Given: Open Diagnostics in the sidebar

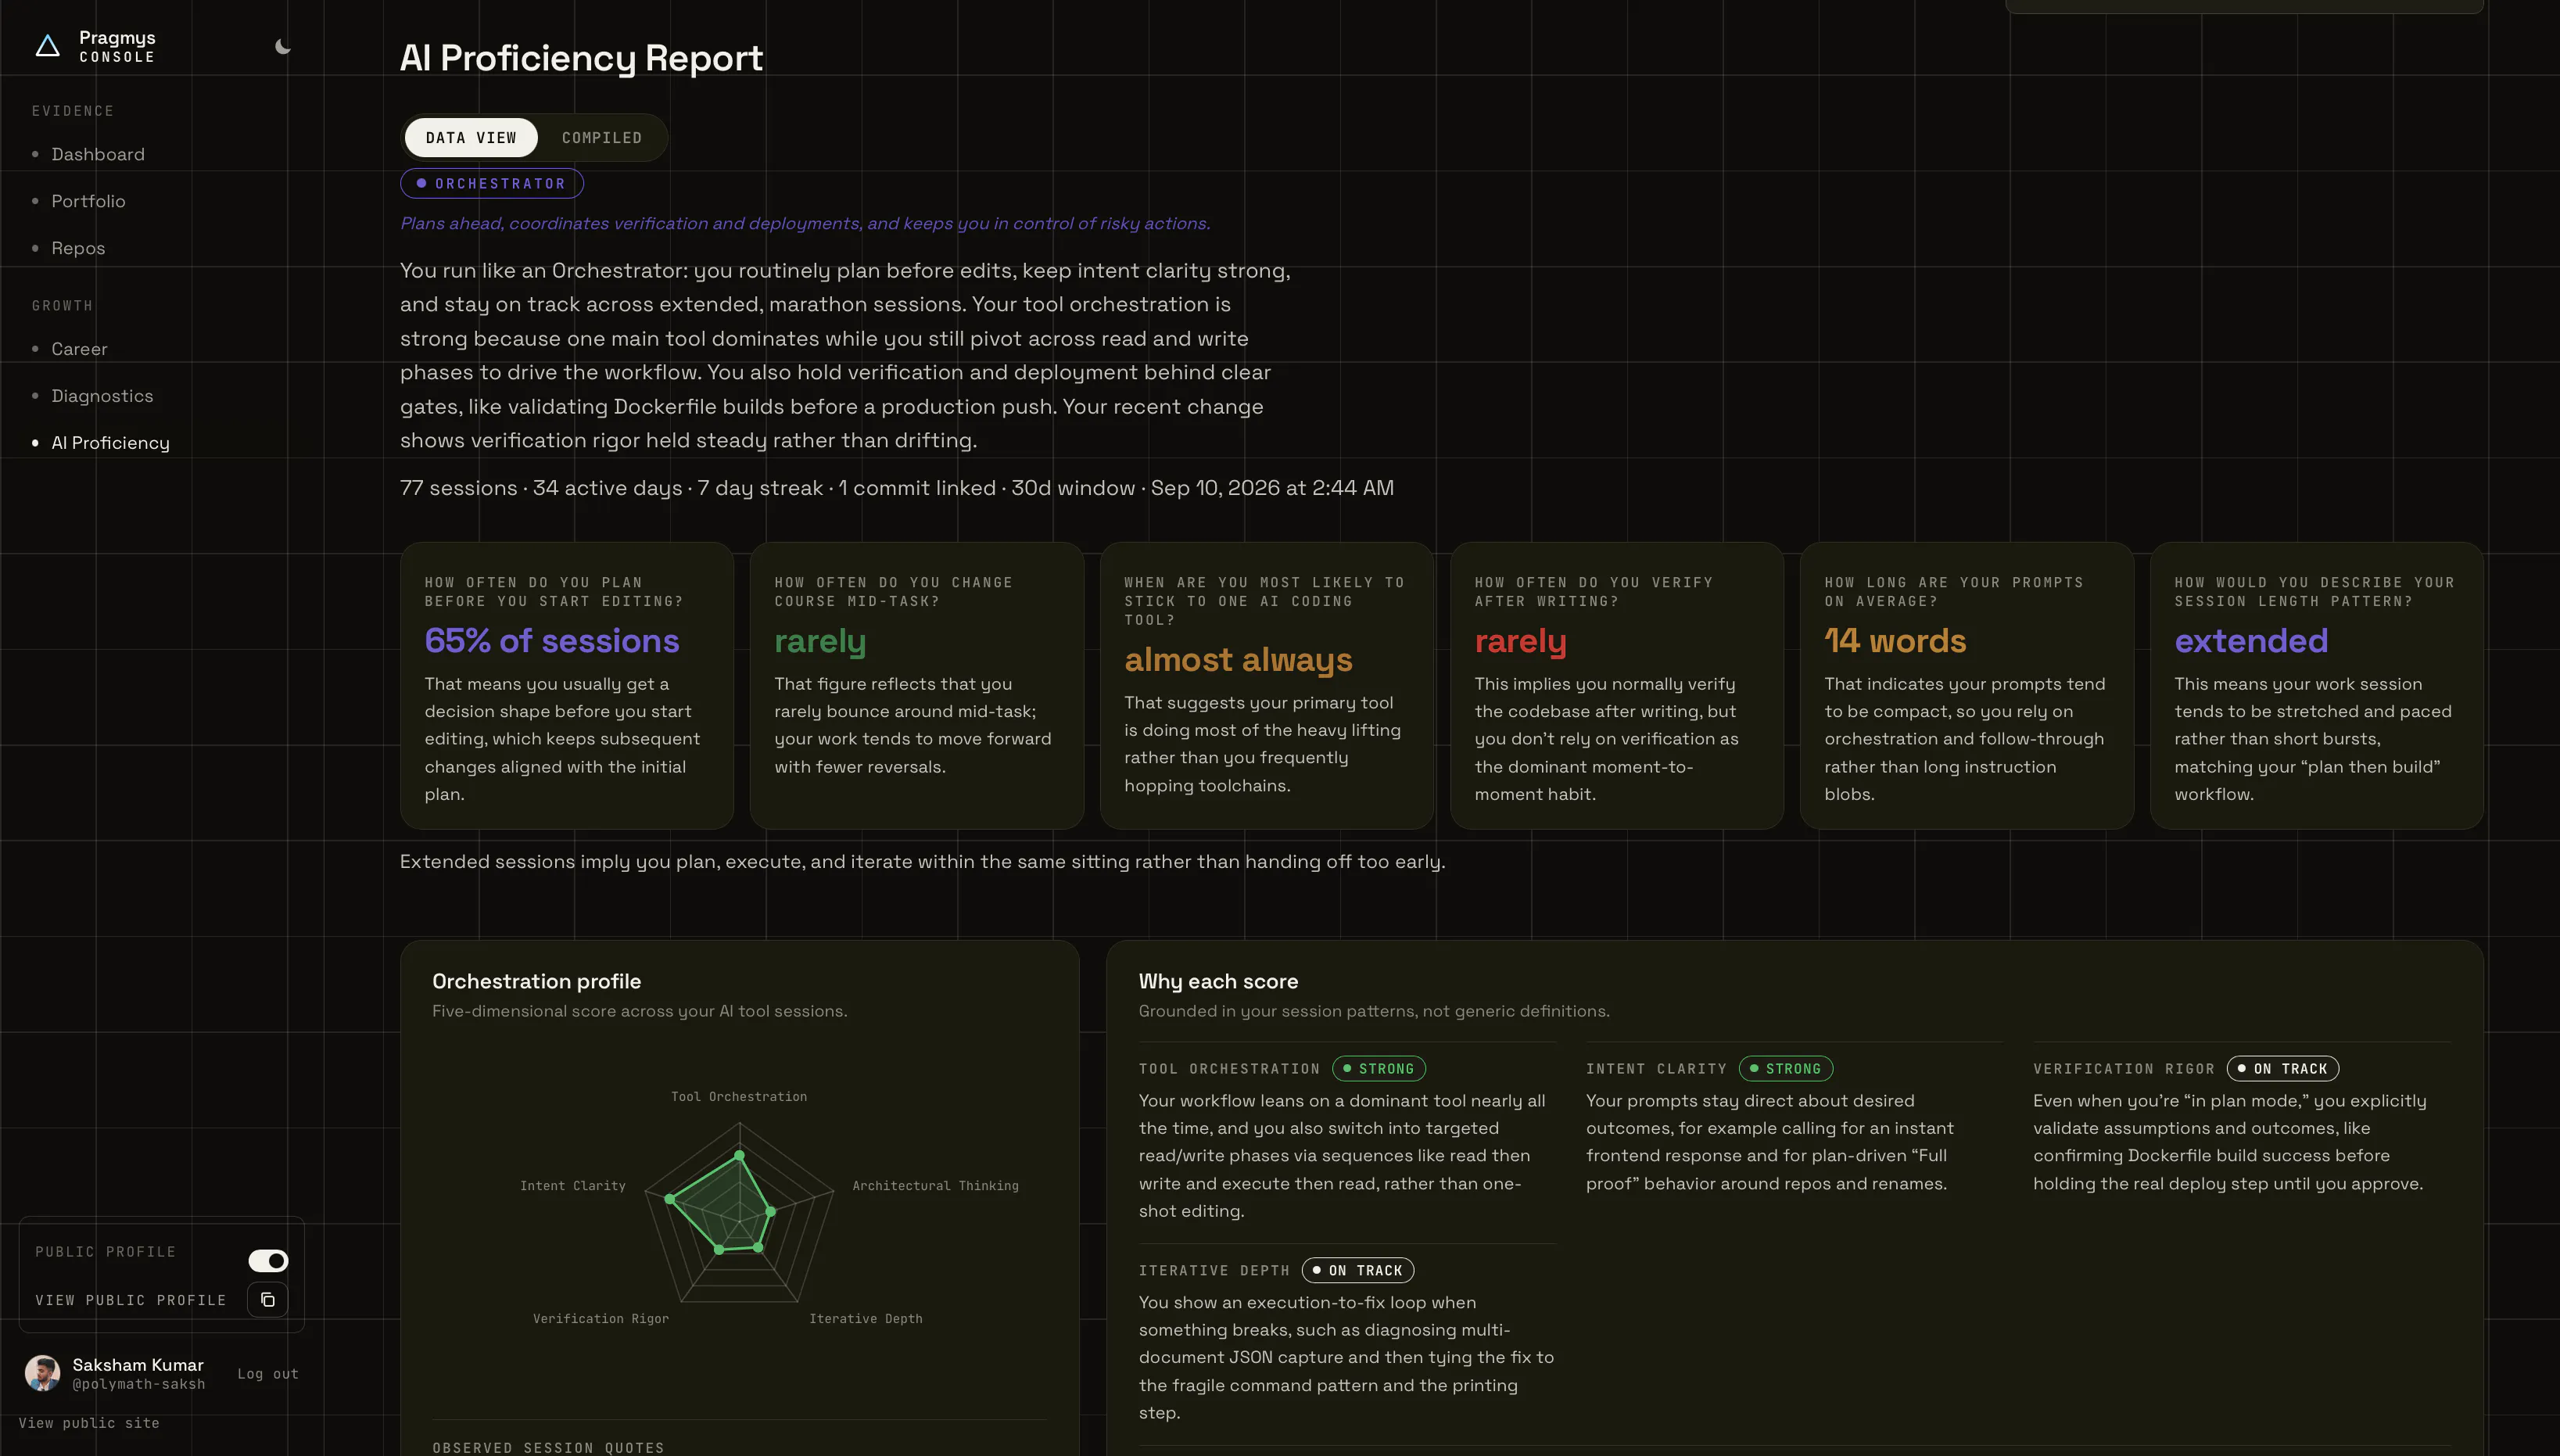Looking at the screenshot, I should [102, 396].
